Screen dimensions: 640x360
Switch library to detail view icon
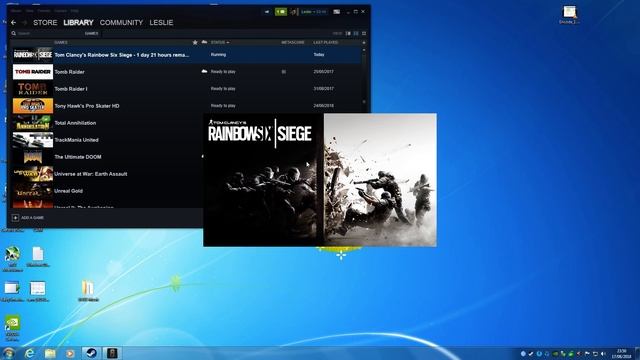point(348,33)
